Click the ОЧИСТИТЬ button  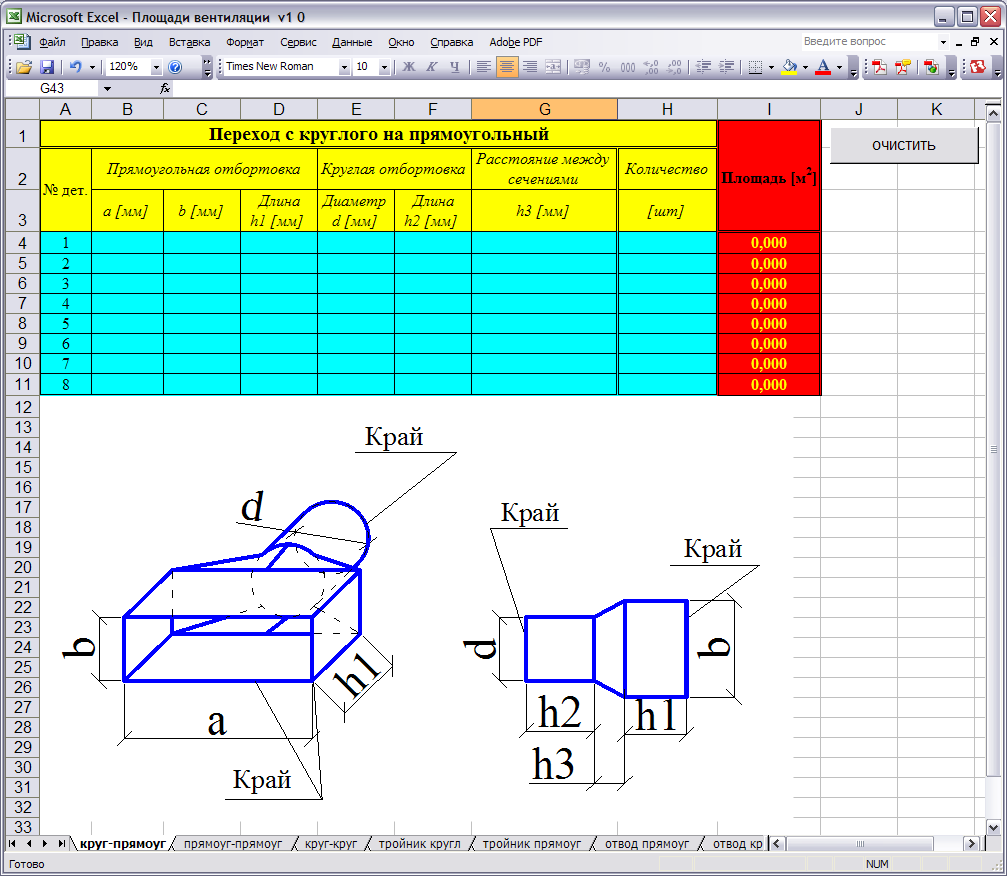[904, 145]
